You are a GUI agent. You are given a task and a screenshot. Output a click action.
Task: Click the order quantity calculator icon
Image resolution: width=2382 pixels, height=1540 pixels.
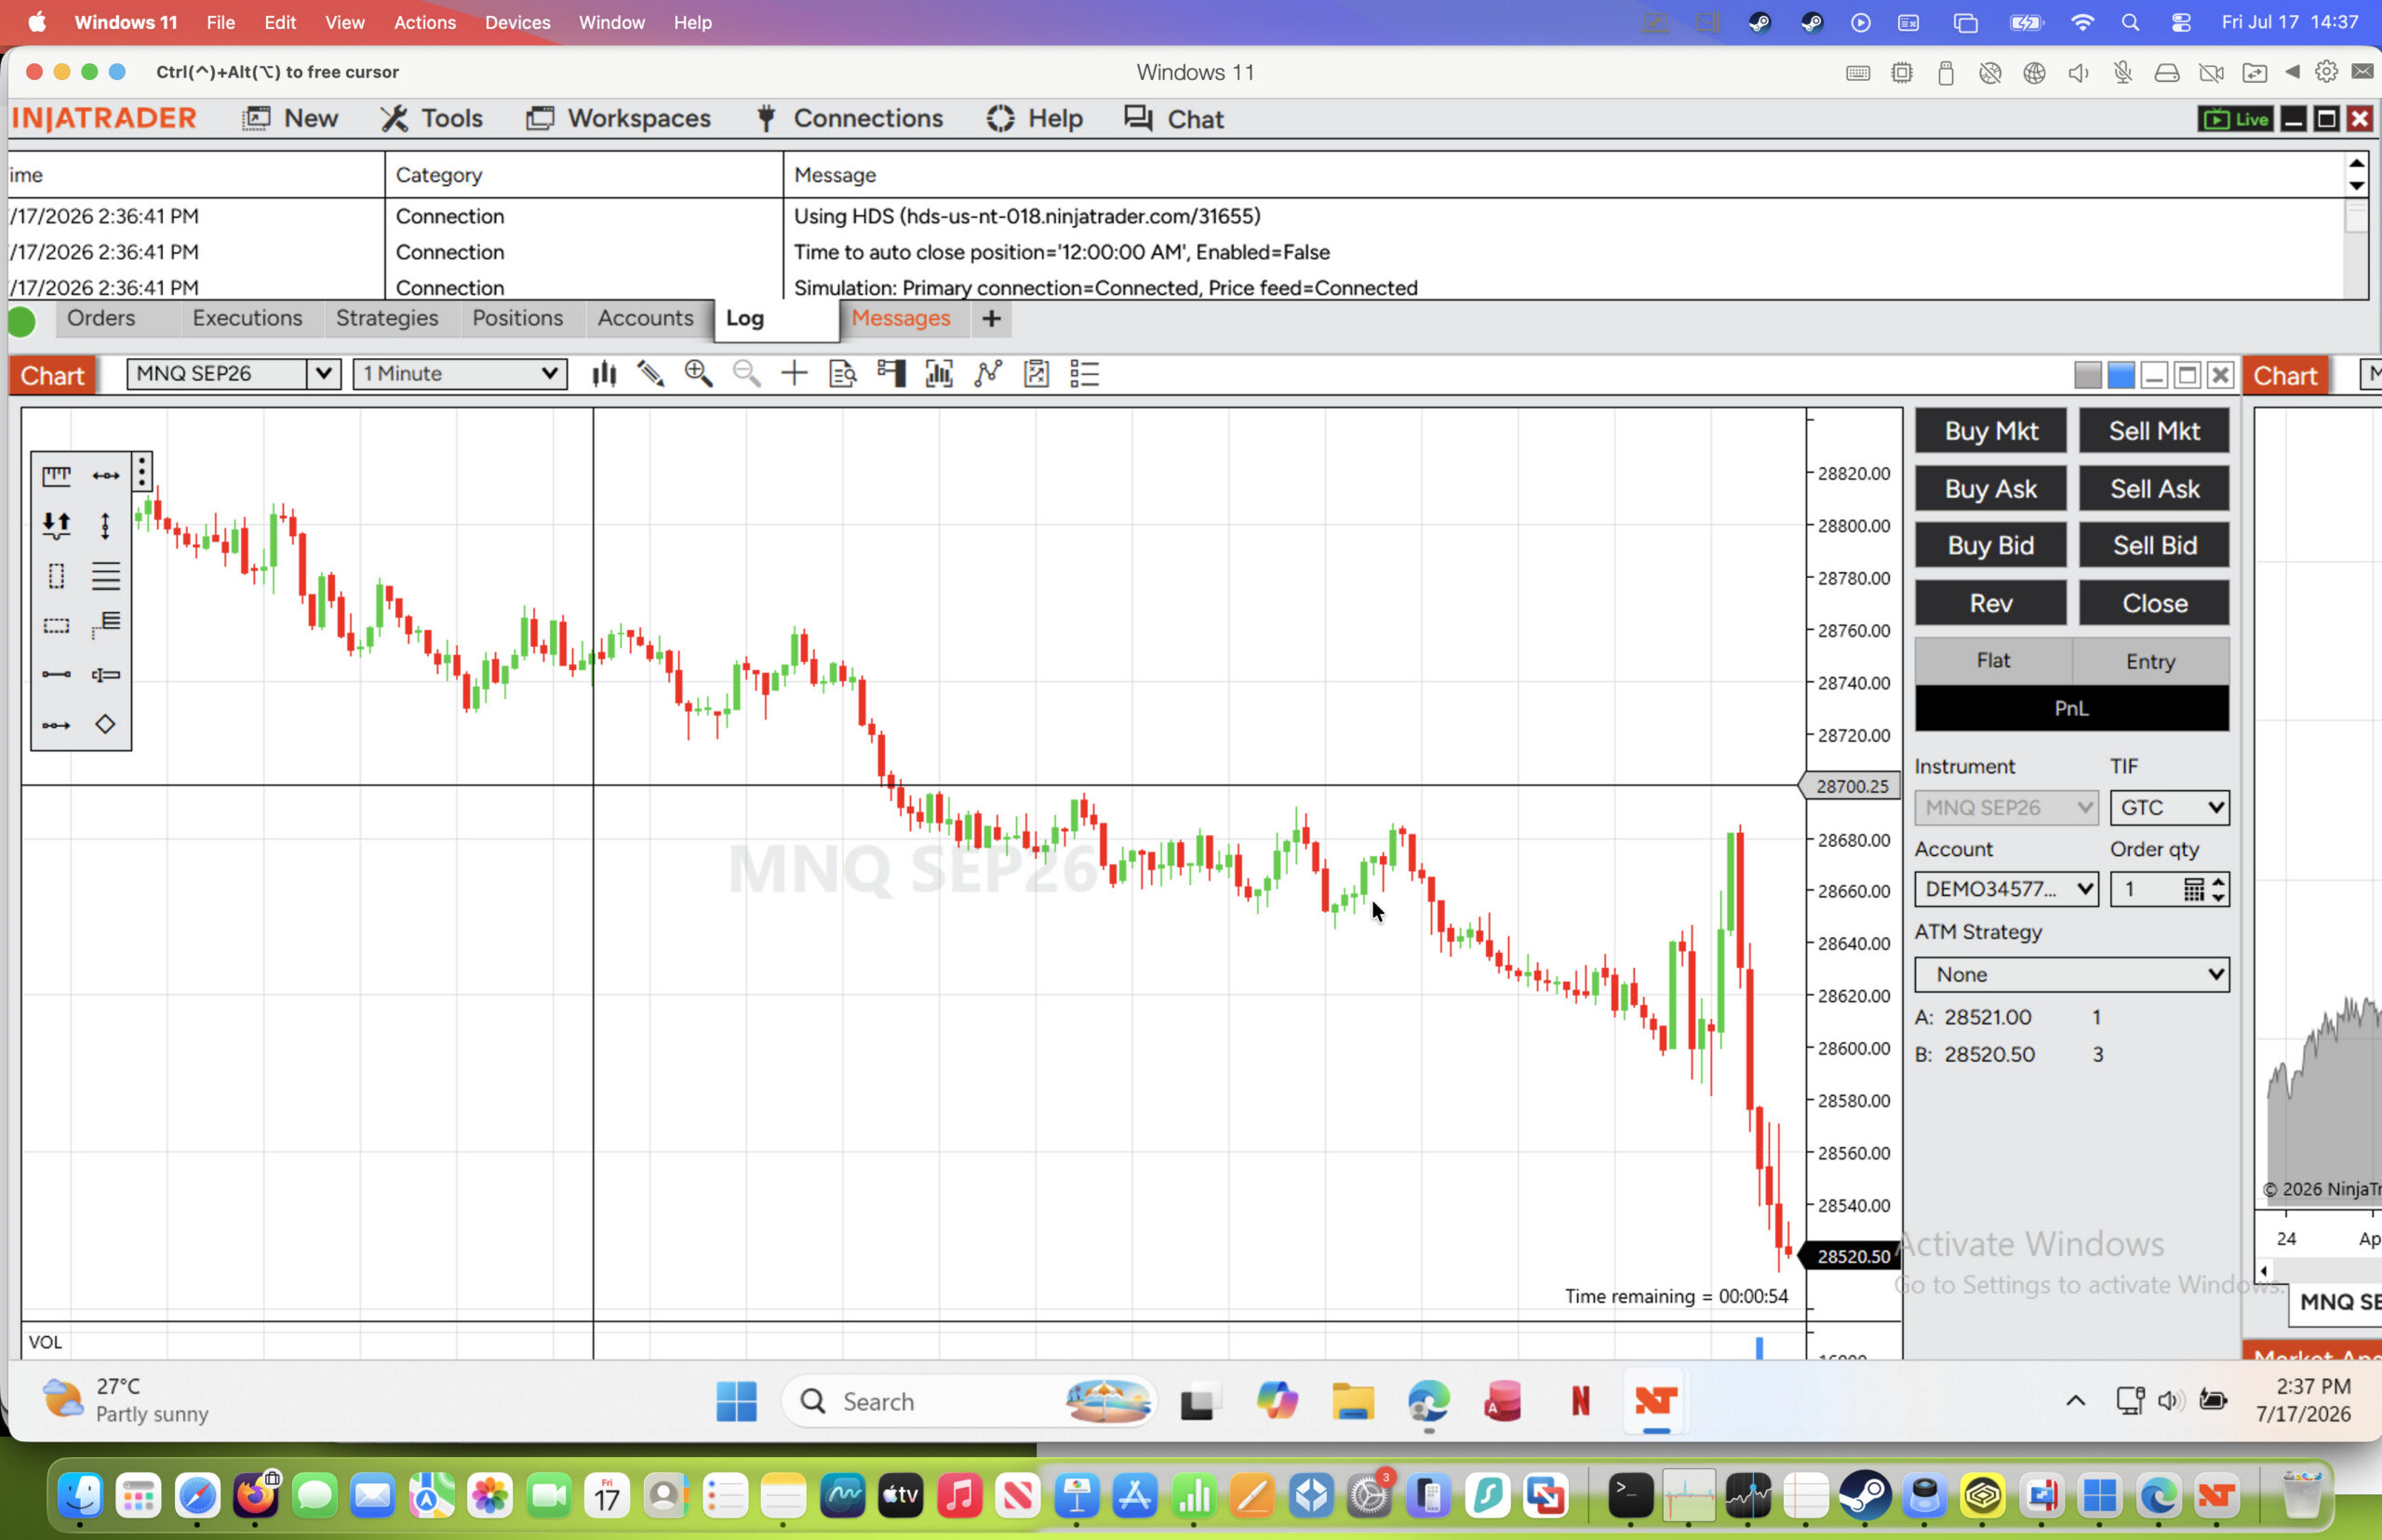click(2193, 889)
